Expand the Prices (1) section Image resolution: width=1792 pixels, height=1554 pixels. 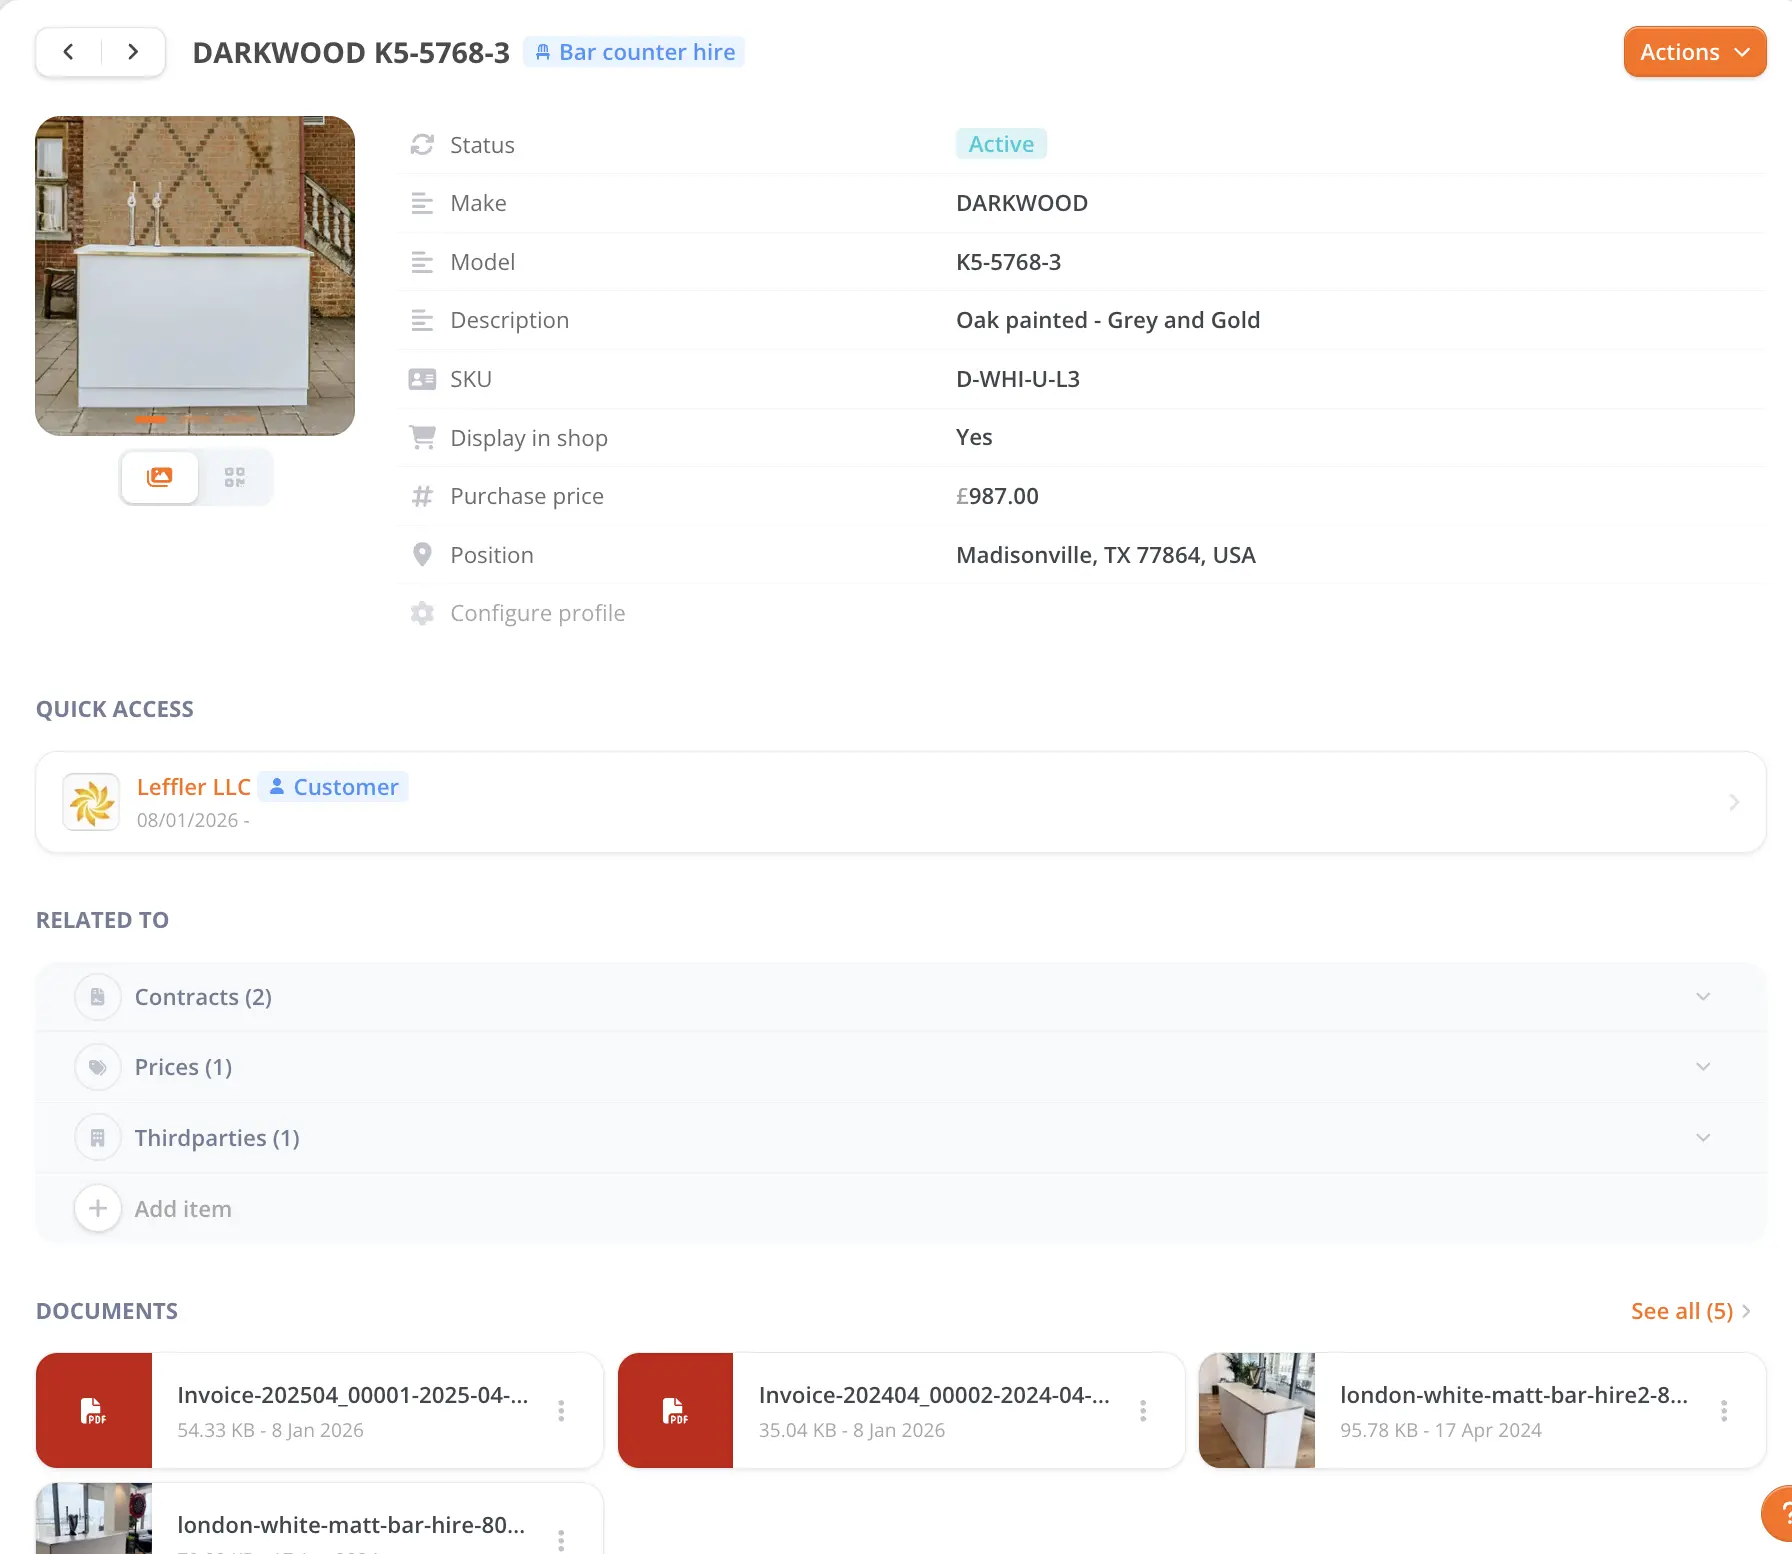tap(1703, 1067)
